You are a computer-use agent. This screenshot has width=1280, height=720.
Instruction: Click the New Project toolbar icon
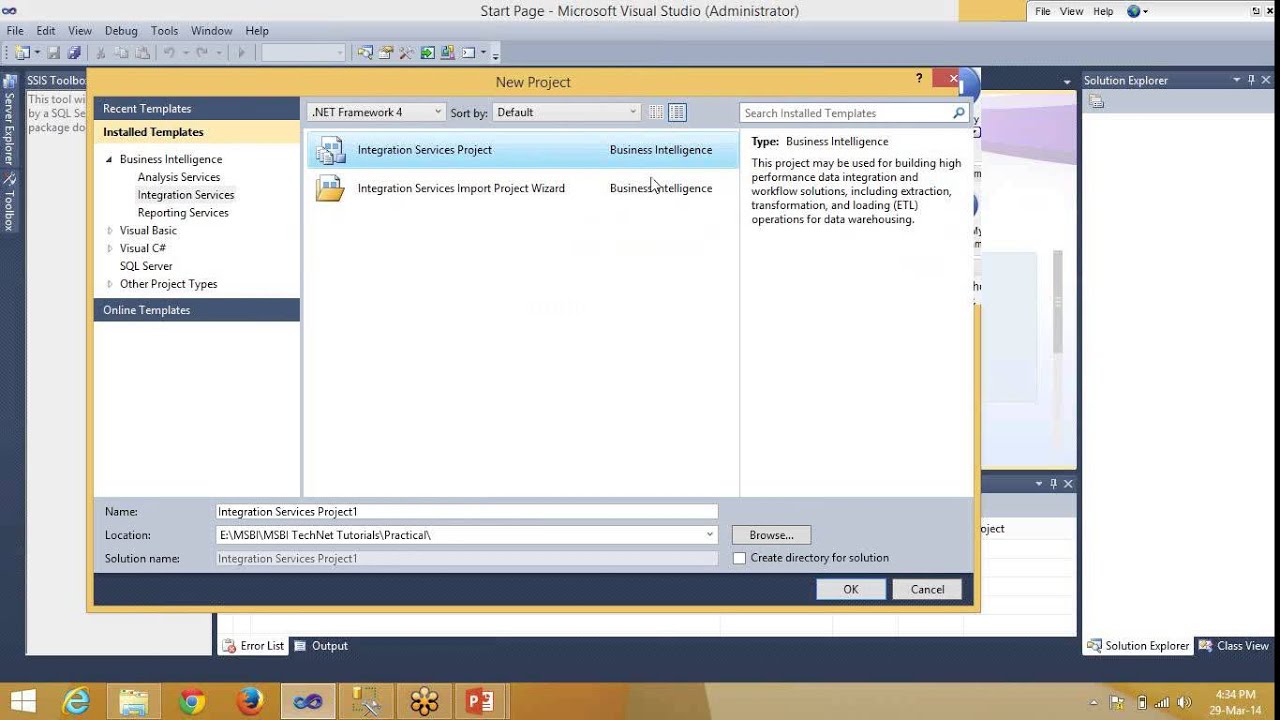point(21,52)
